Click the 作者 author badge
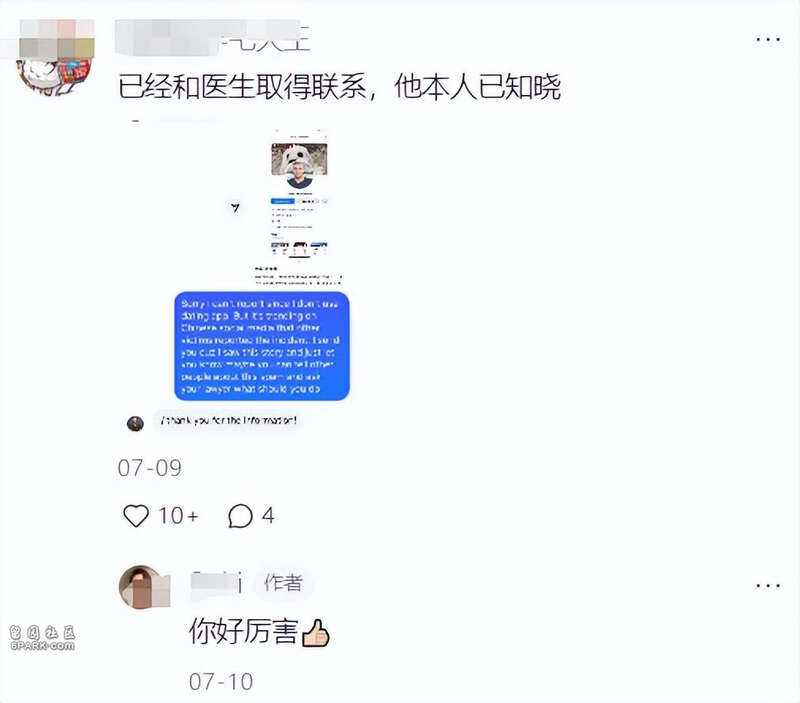This screenshot has height=703, width=800. (283, 583)
